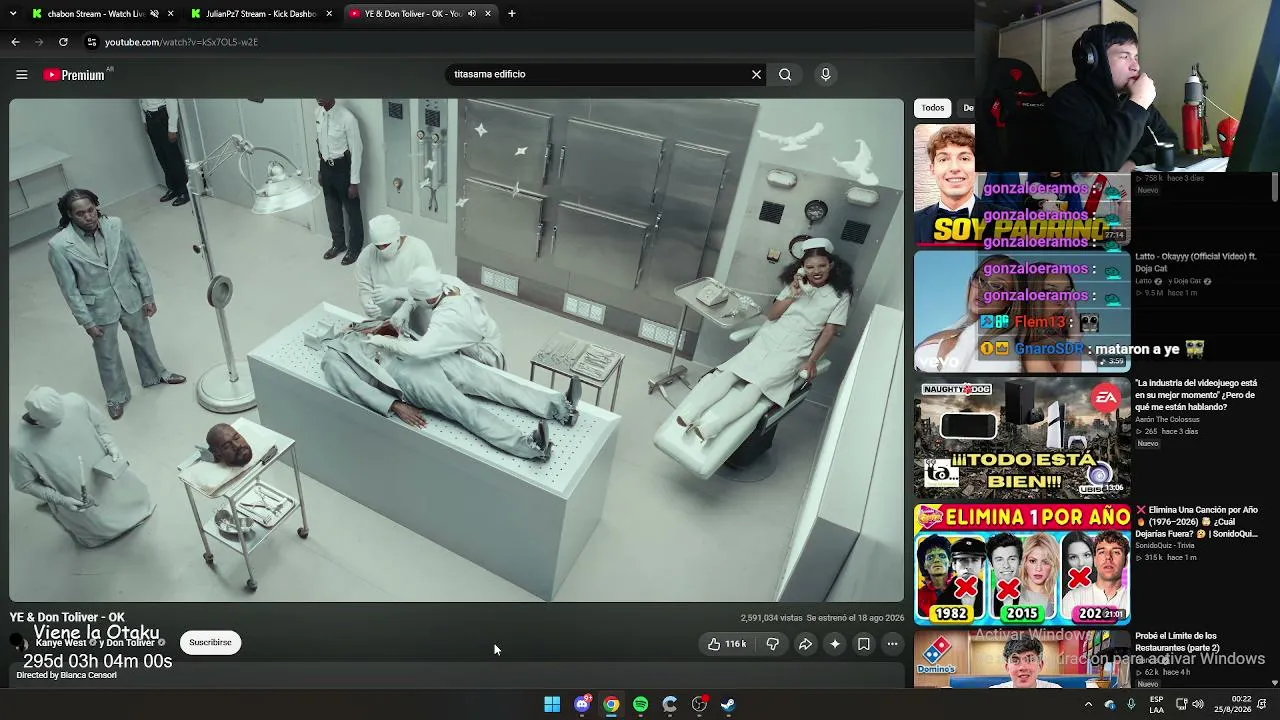Open the sparkle Ask AI button

tap(834, 644)
